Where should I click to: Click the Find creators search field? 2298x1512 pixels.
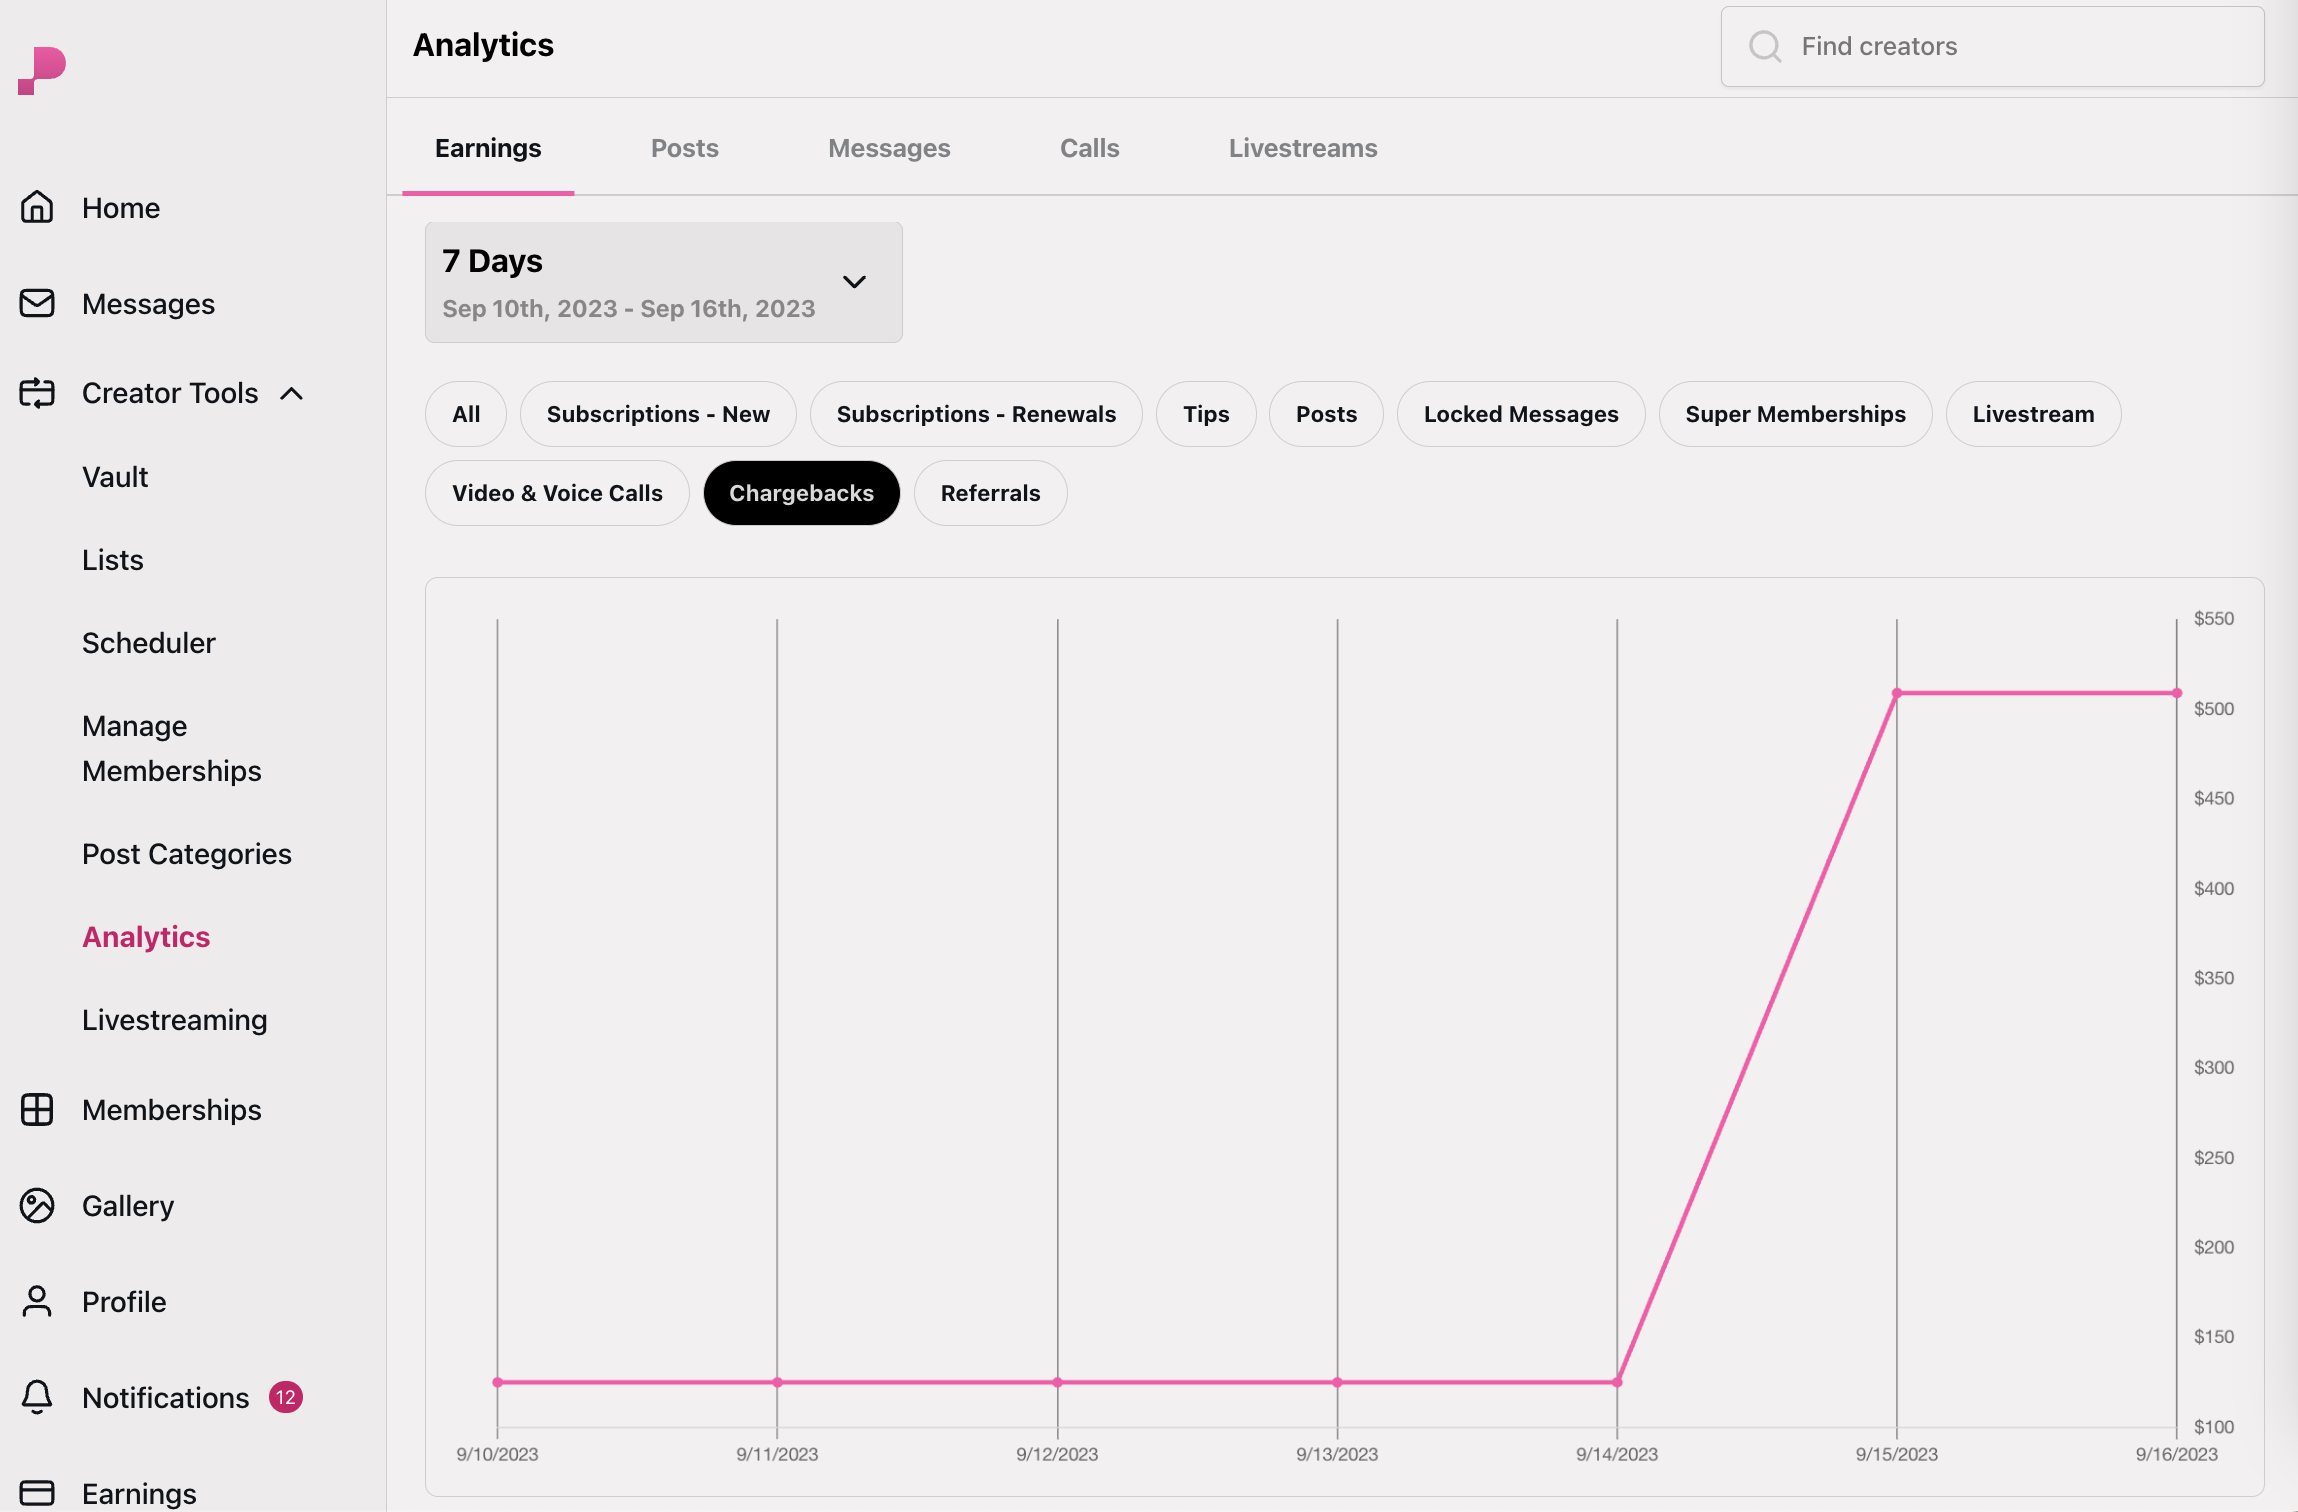pyautogui.click(x=1991, y=47)
